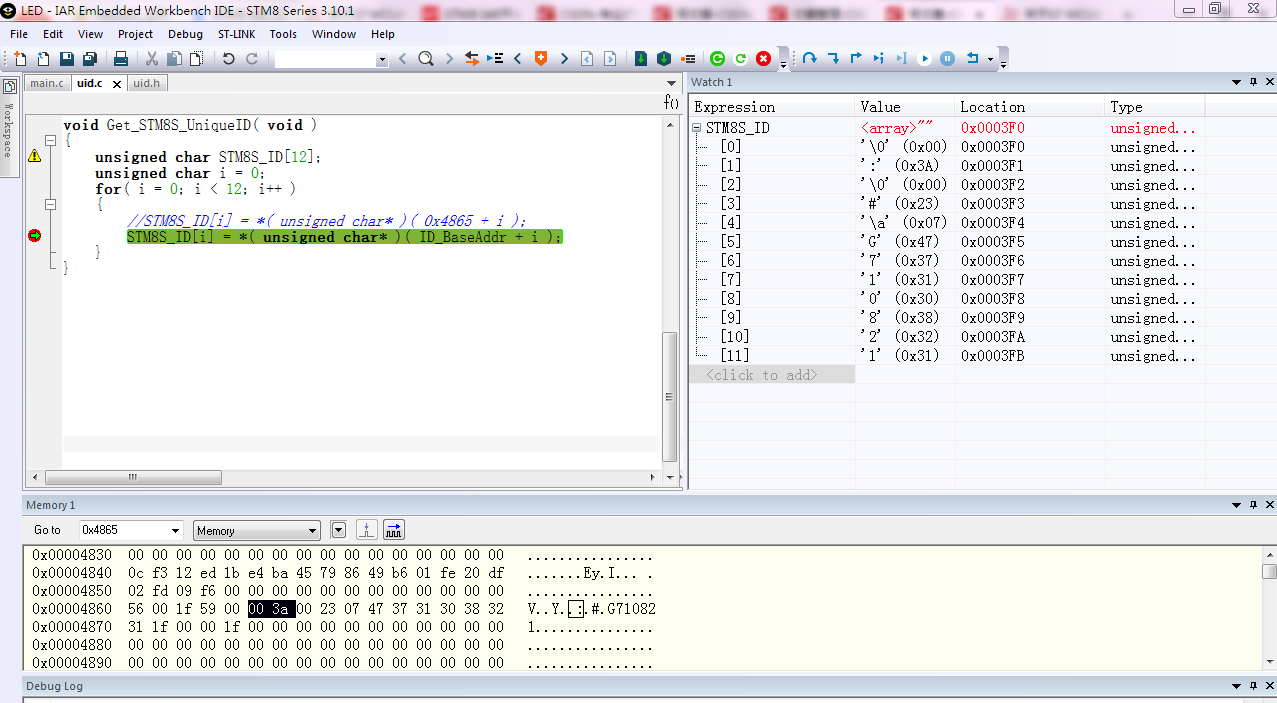Open the Project menu

click(135, 34)
